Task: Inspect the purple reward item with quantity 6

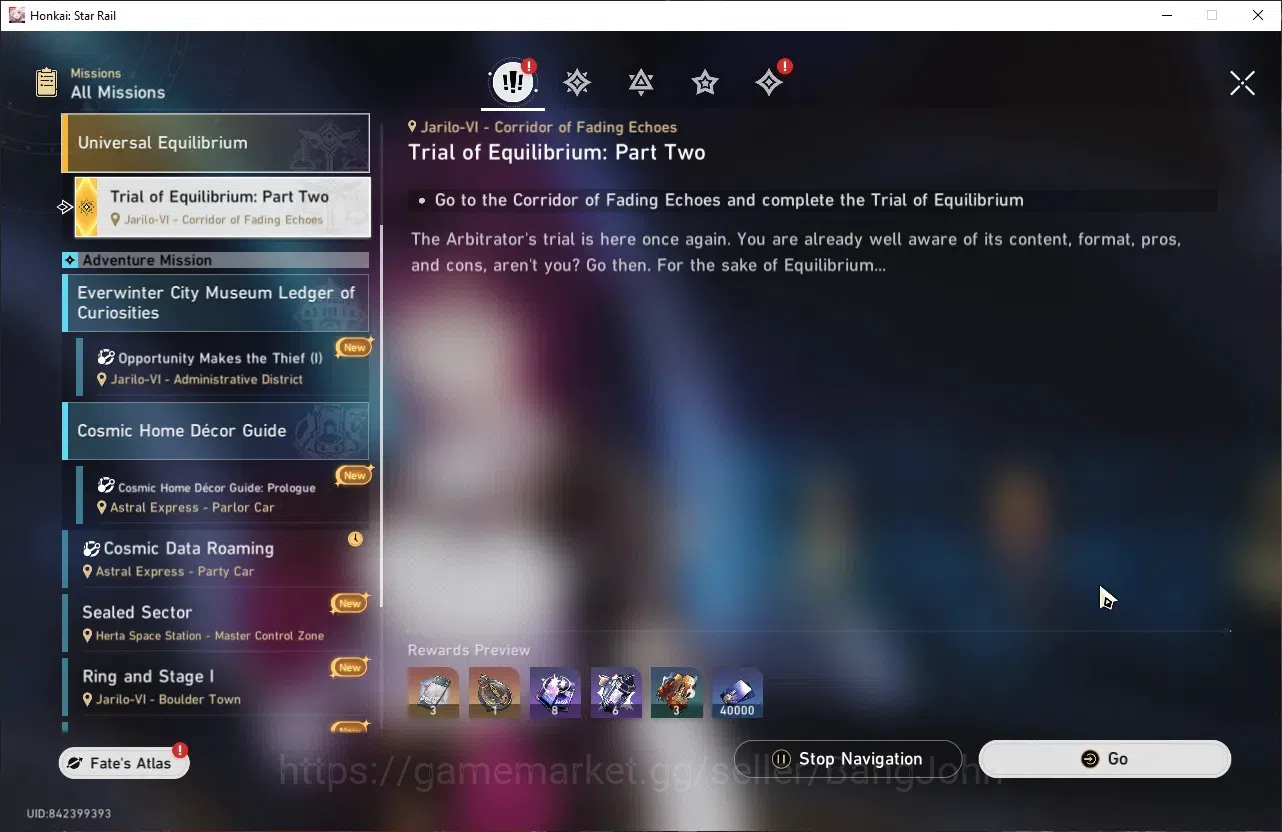Action: pyautogui.click(x=616, y=693)
